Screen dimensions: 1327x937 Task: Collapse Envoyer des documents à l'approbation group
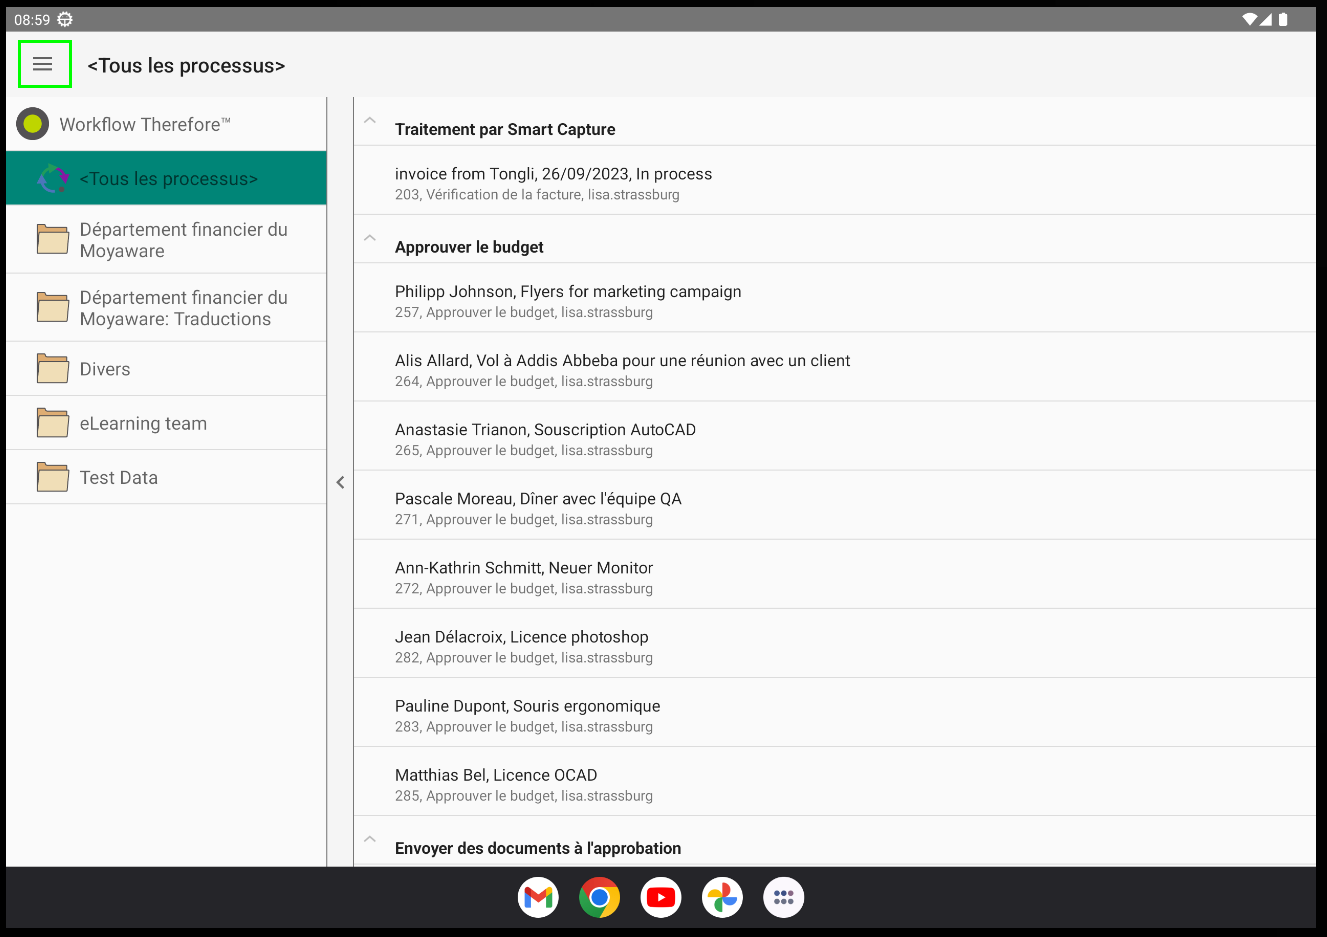[x=370, y=839]
